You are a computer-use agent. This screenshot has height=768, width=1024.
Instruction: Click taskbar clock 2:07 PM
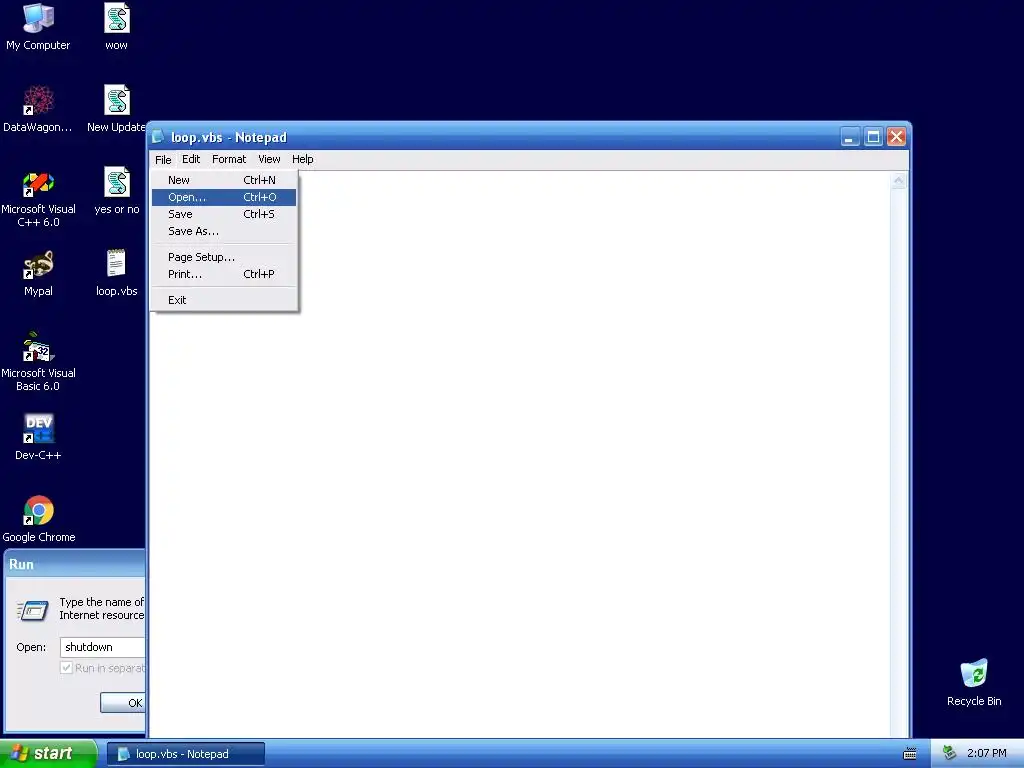(986, 754)
